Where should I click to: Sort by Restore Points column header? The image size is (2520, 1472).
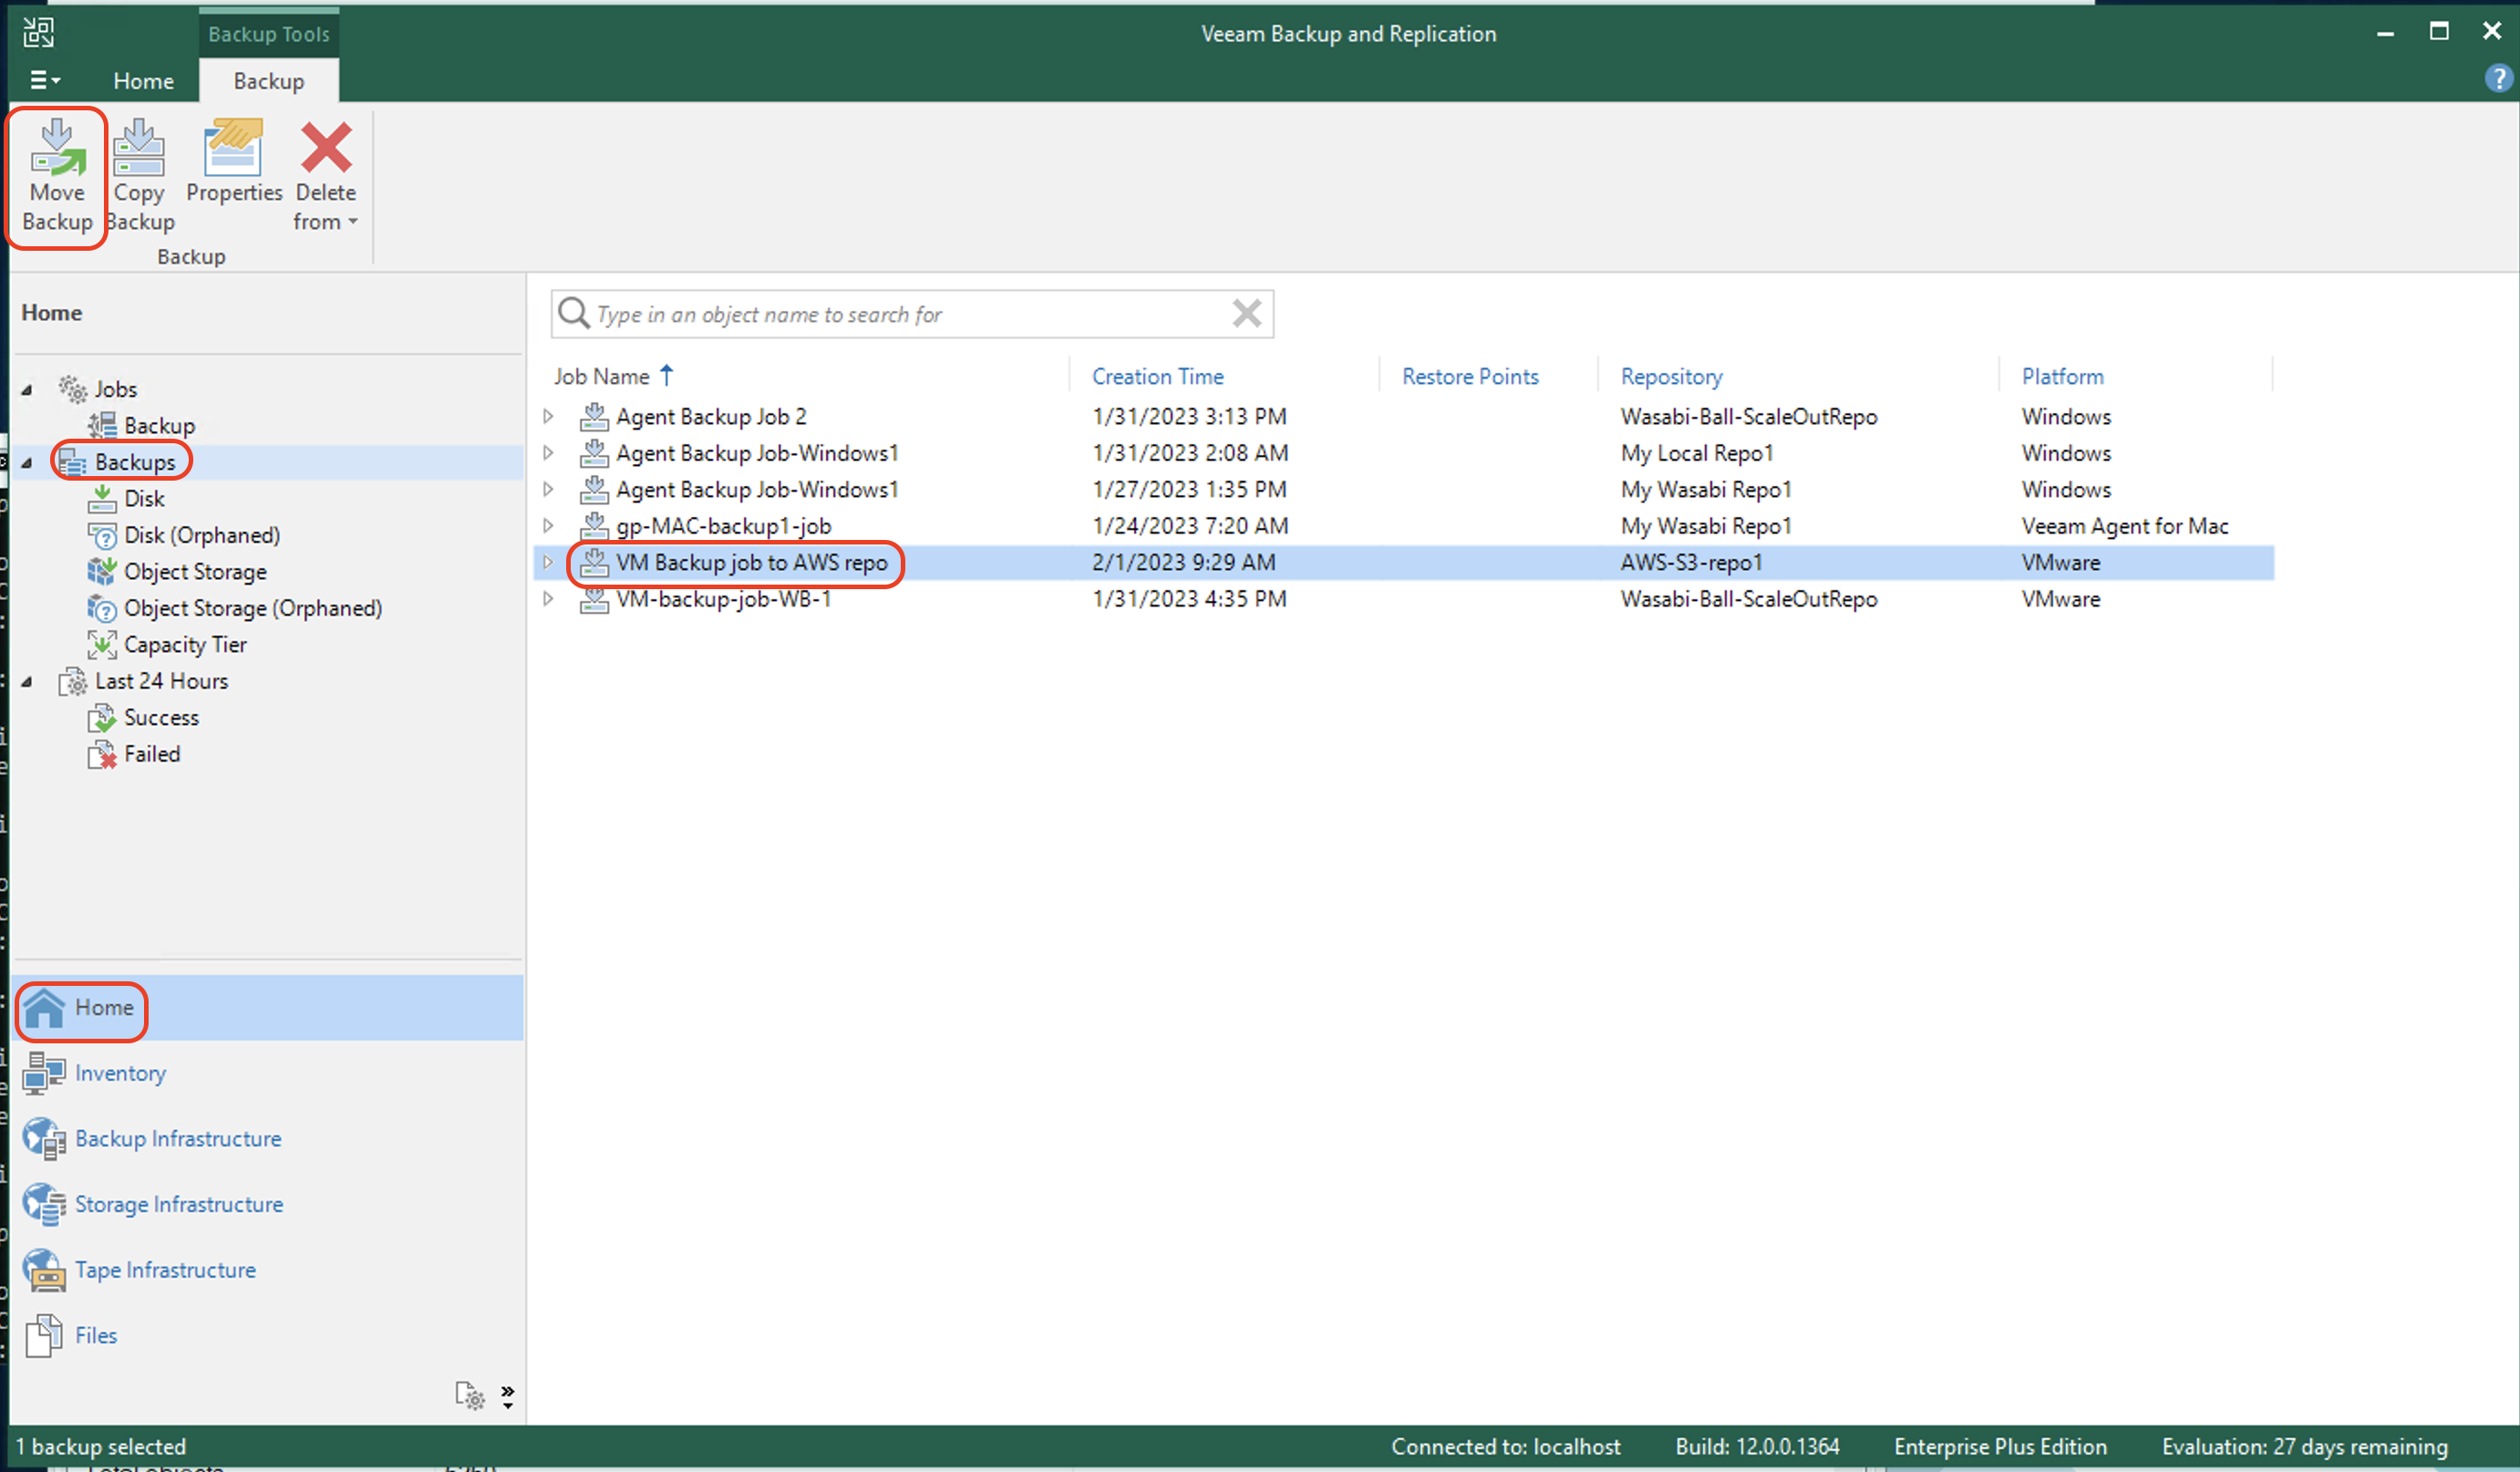click(x=1470, y=376)
